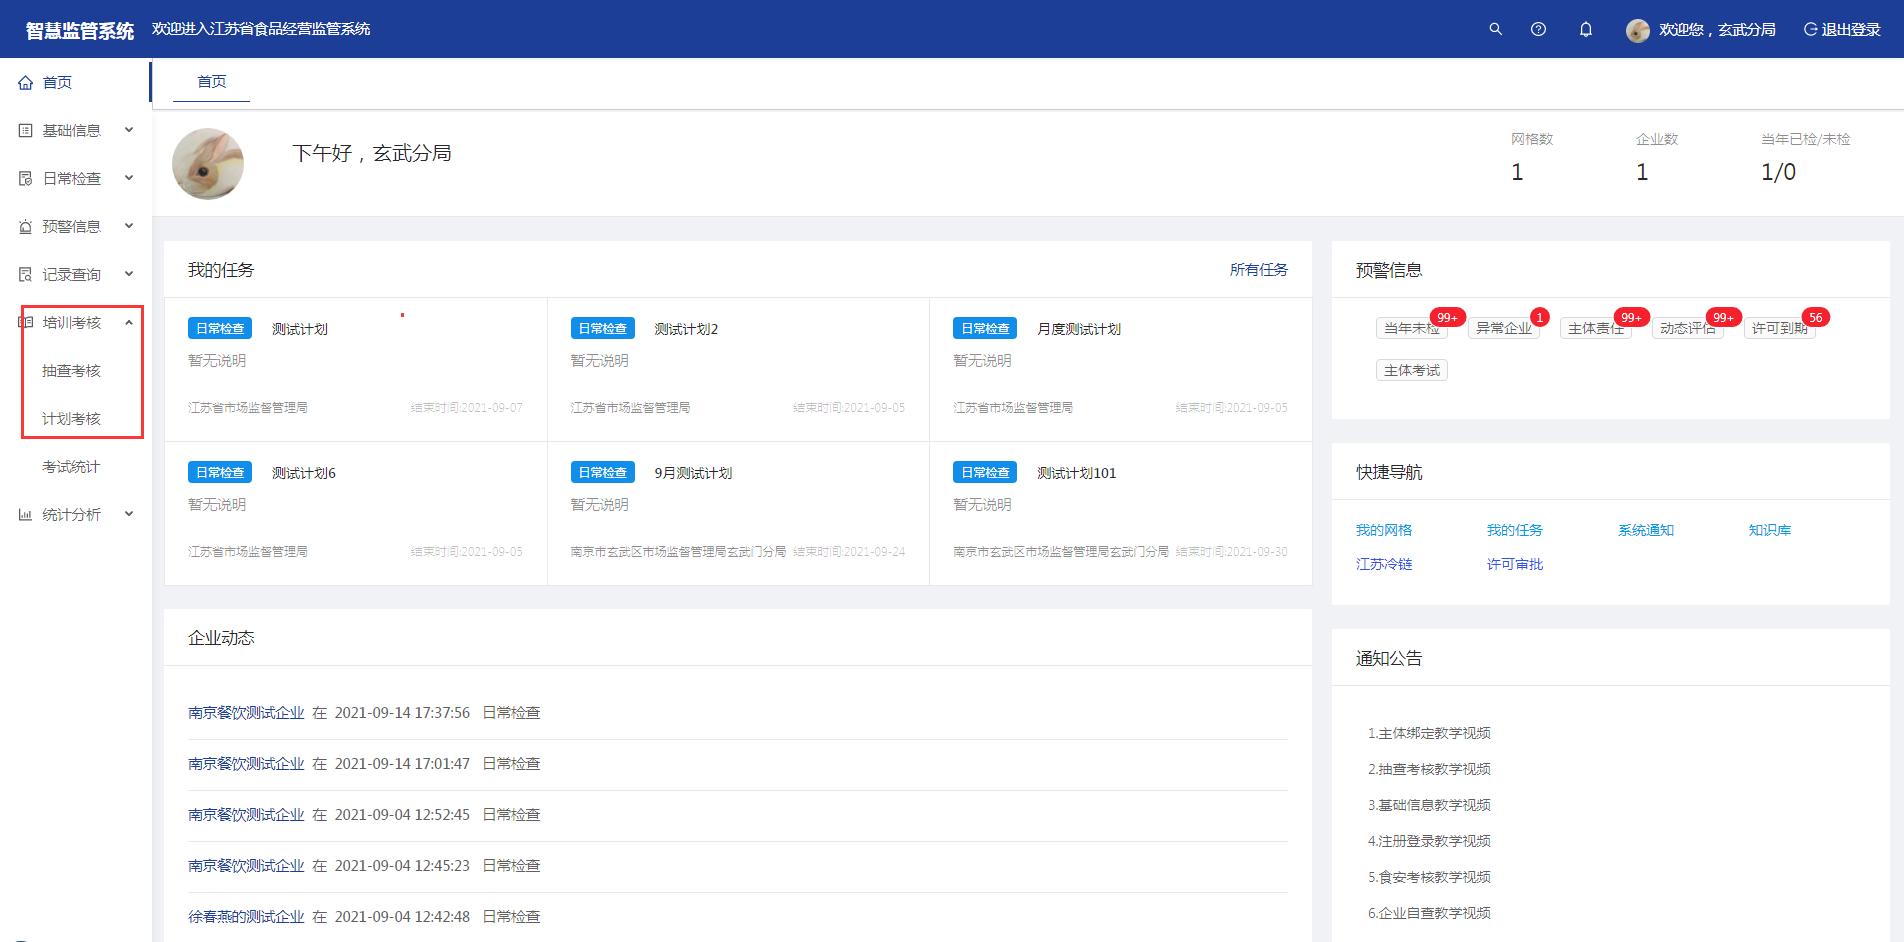Click the 预警信息 alarm icon in sidebar
The image size is (1904, 942).
coord(26,227)
